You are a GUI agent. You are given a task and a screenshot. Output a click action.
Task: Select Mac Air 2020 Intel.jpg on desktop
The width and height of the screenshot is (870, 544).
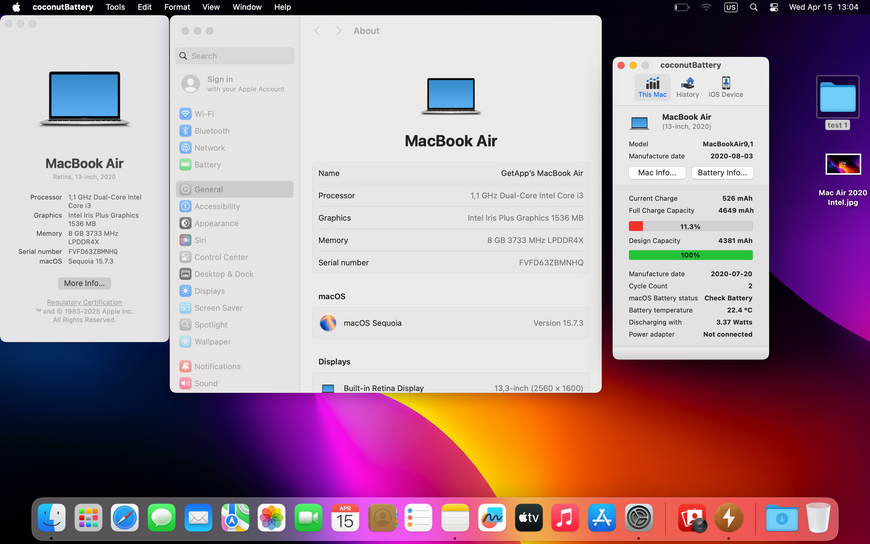tap(843, 180)
